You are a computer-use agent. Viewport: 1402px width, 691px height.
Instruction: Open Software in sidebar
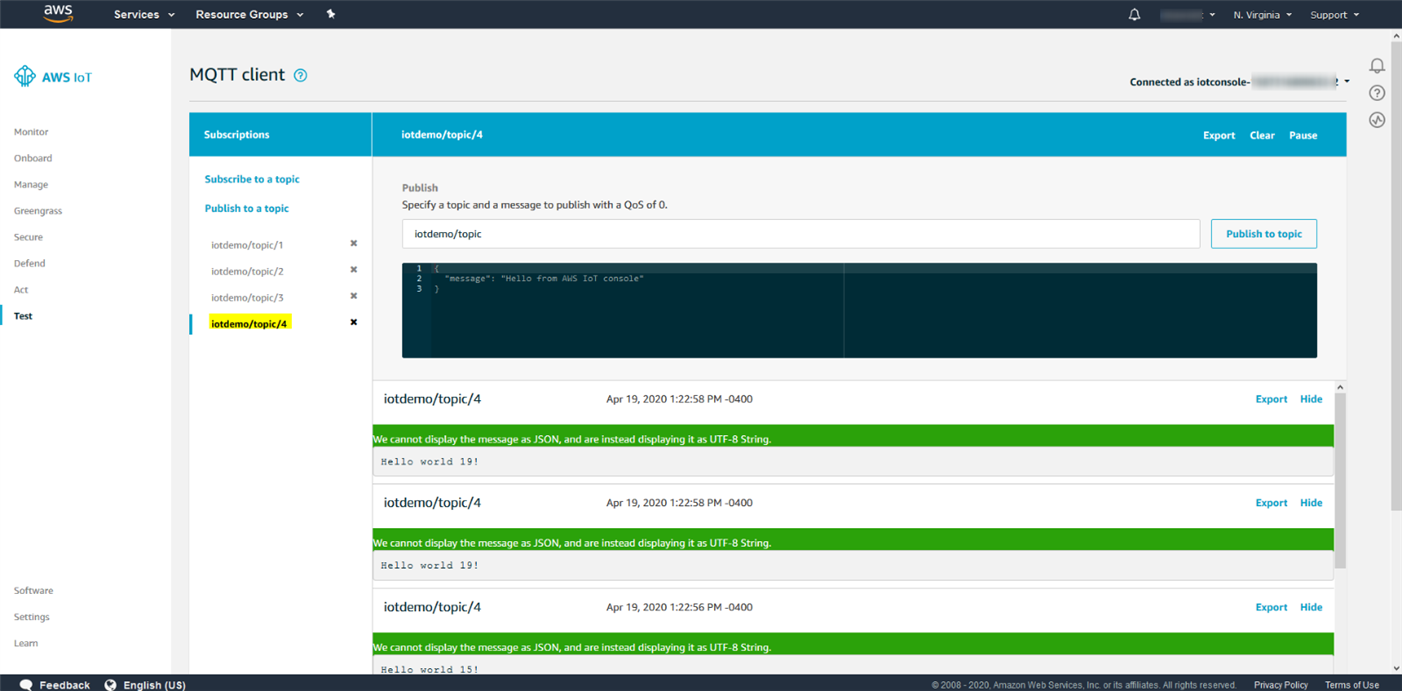click(33, 591)
